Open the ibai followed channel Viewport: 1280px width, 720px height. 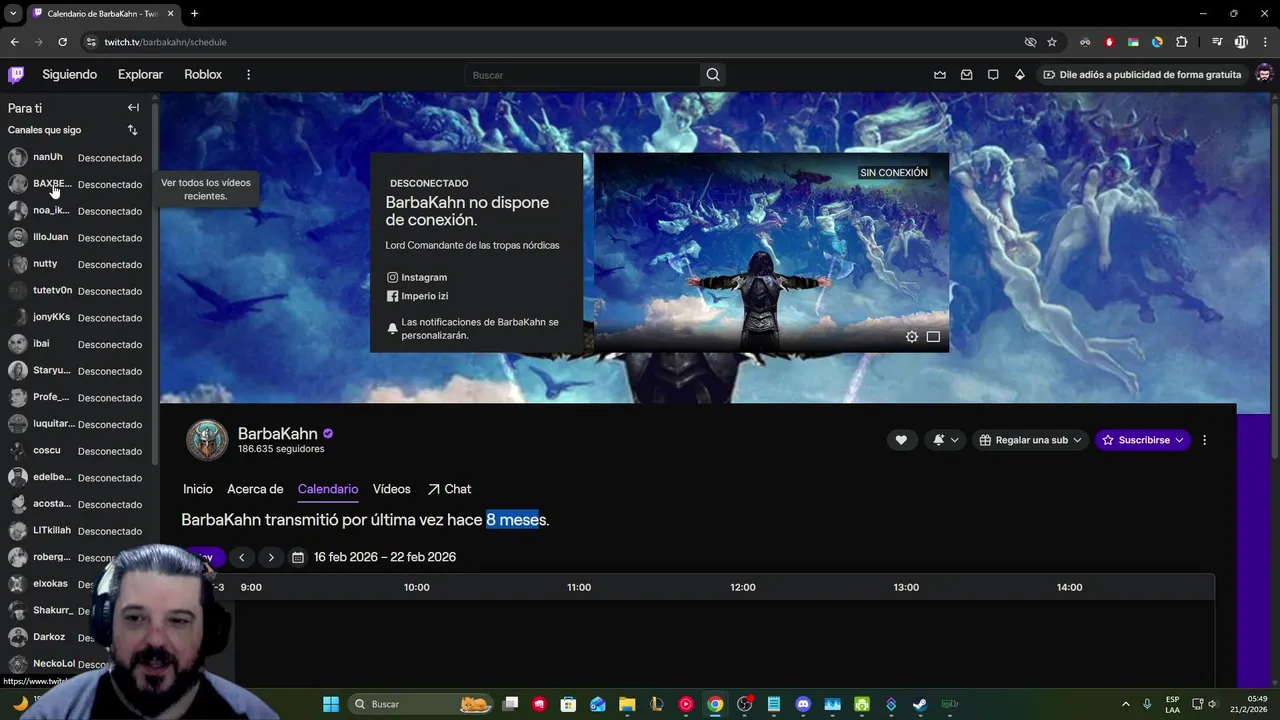(x=78, y=344)
